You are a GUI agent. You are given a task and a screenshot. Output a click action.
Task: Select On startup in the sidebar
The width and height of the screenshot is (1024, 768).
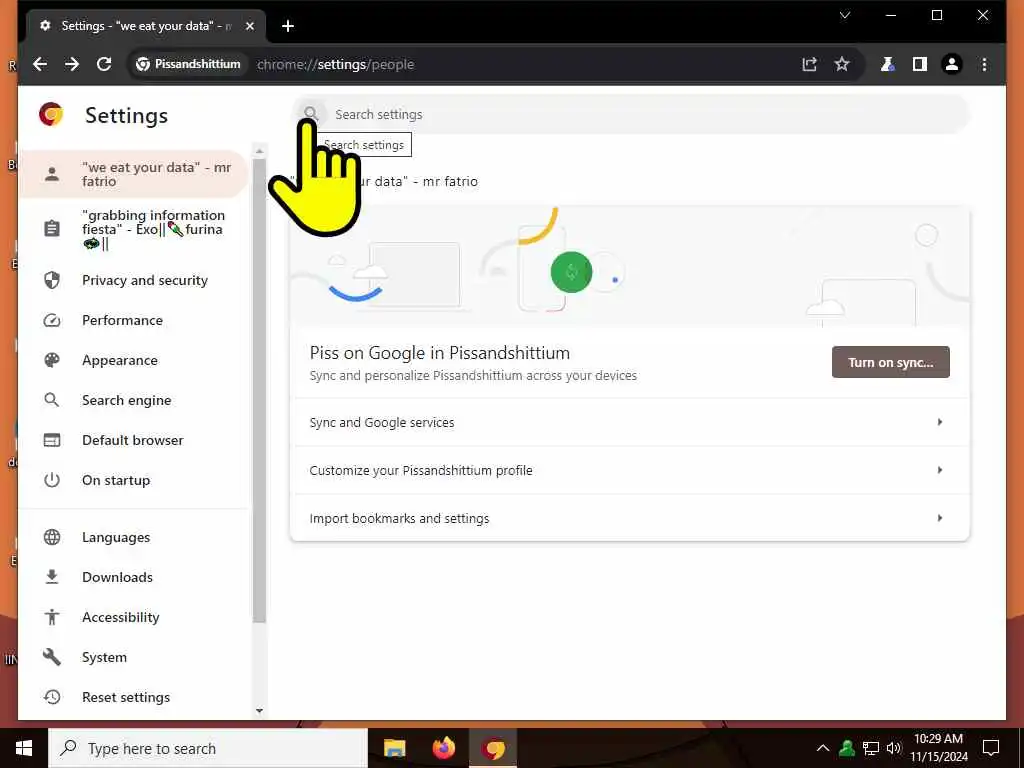tap(134, 480)
